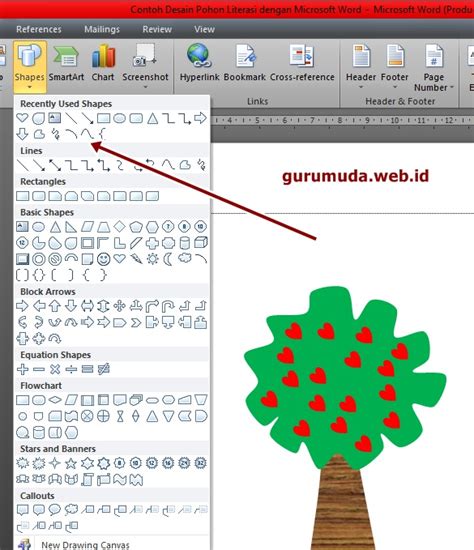Image resolution: width=474 pixels, height=550 pixels.
Task: Pick the moon shape in Basic Shapes
Action: click(168, 259)
